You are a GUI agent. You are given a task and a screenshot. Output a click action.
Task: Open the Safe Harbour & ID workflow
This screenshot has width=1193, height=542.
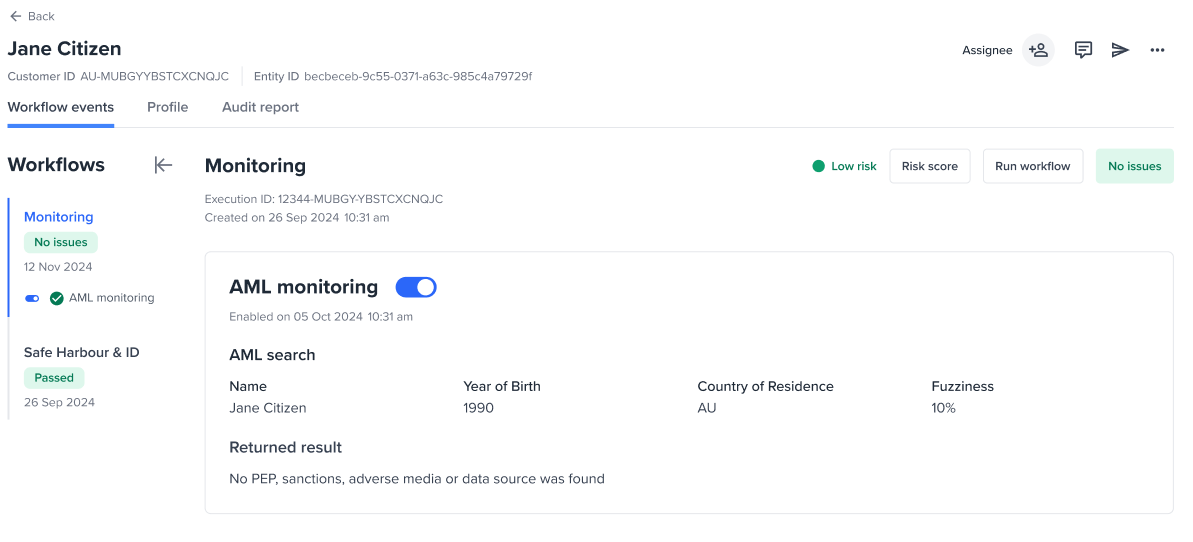[x=81, y=352]
